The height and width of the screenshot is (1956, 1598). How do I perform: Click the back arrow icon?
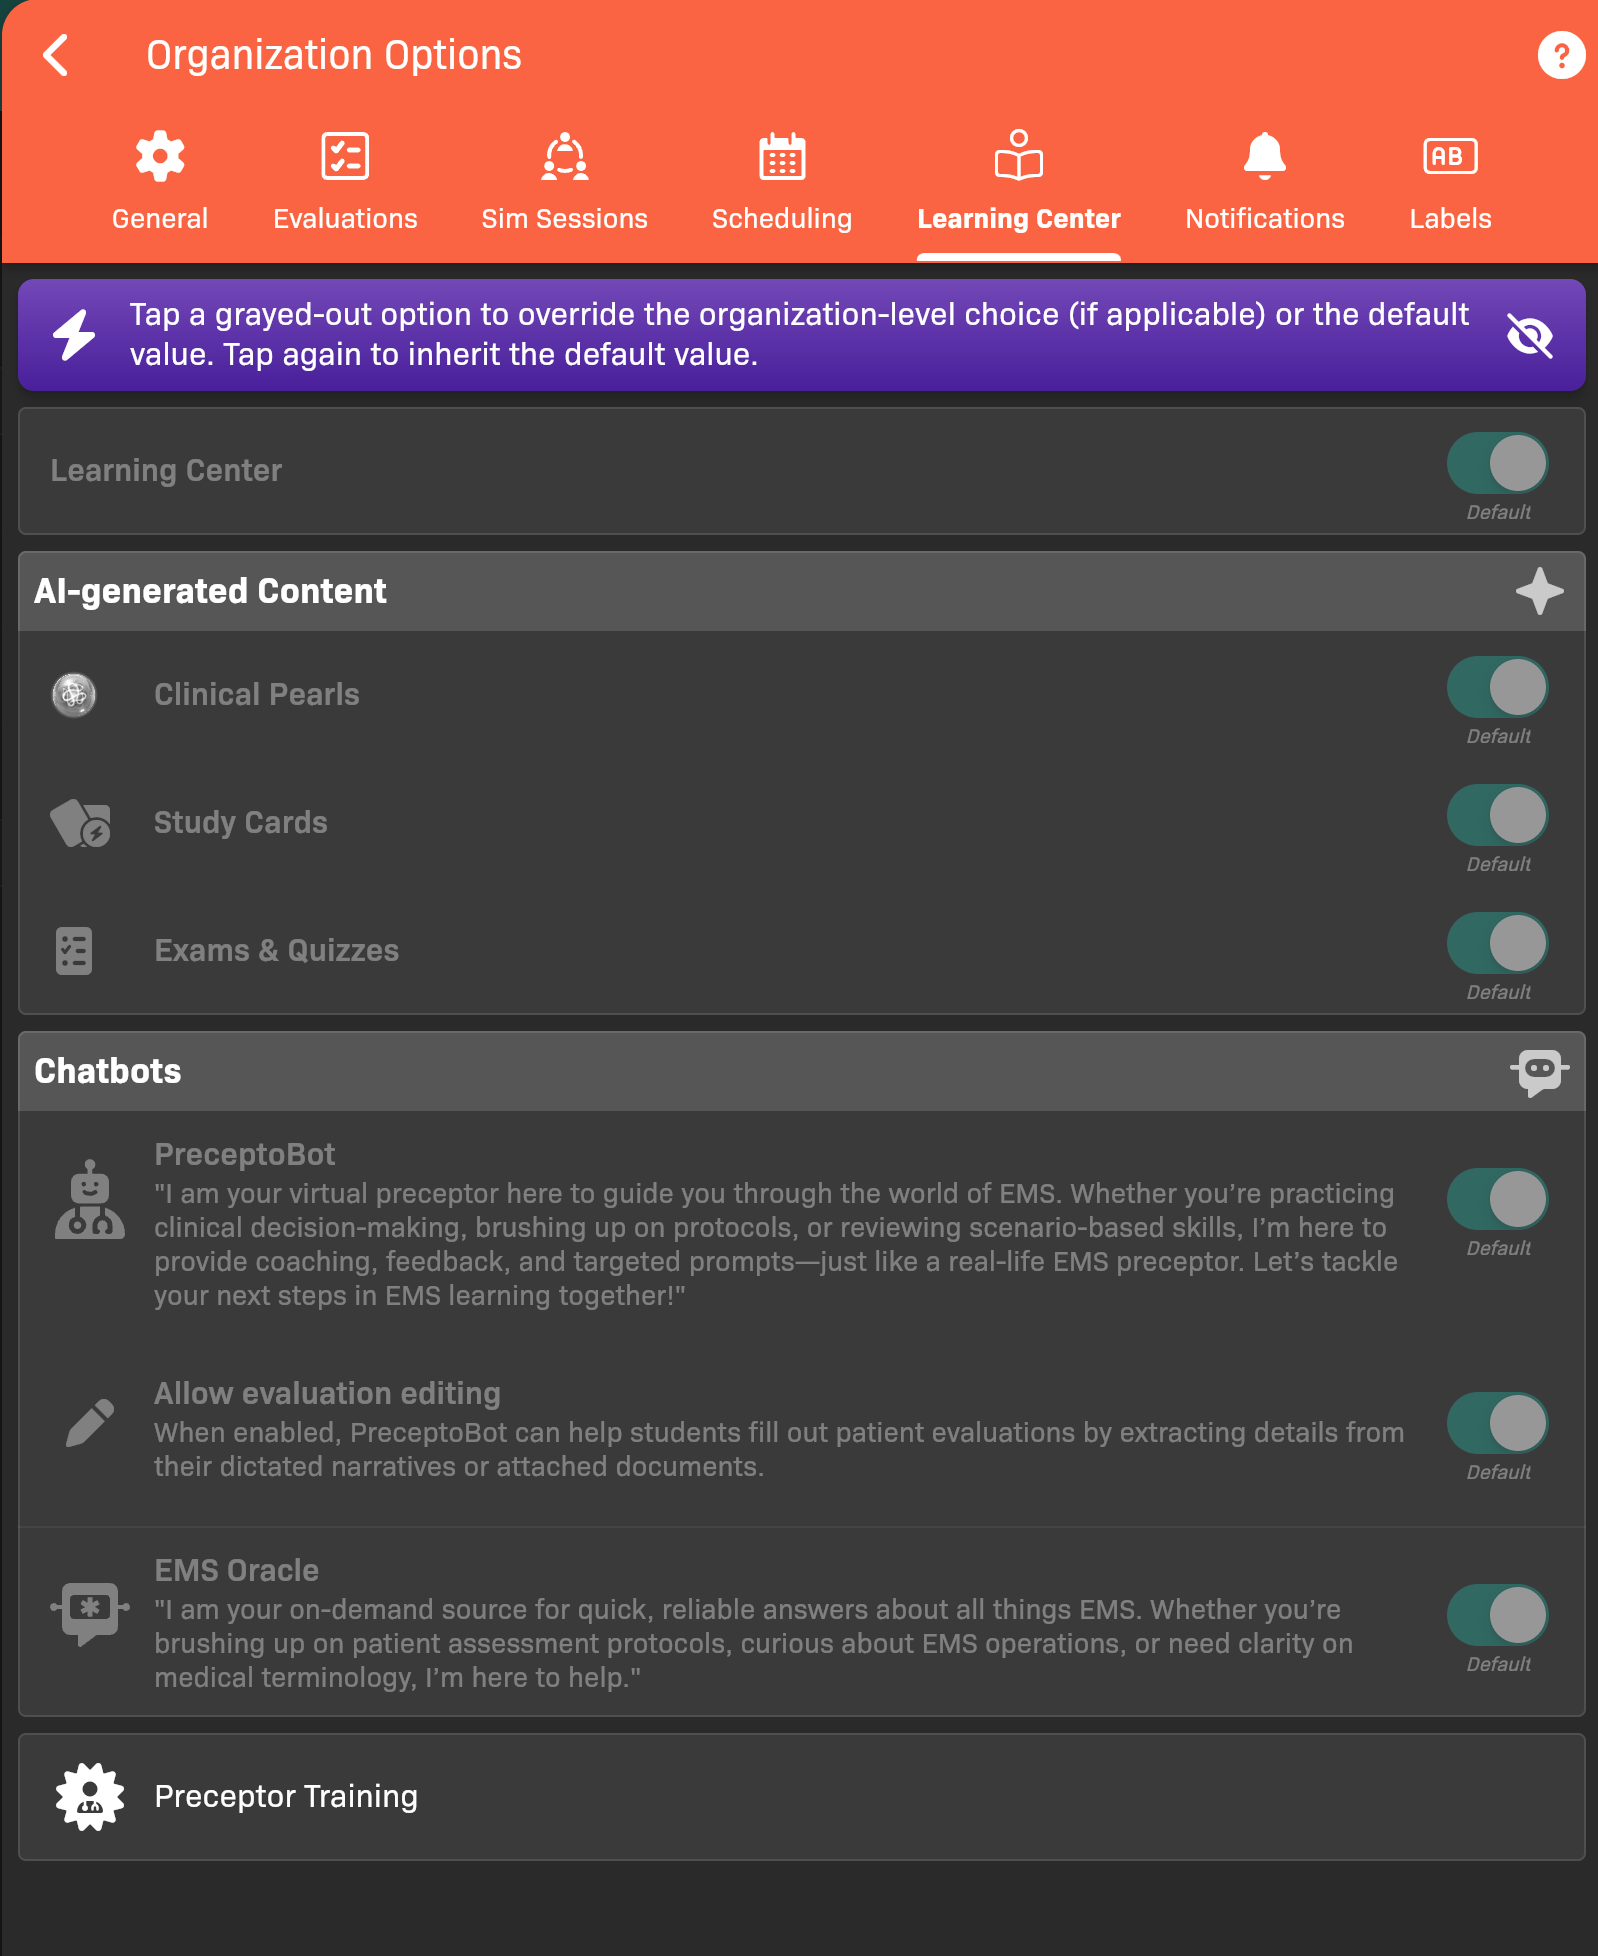(57, 55)
